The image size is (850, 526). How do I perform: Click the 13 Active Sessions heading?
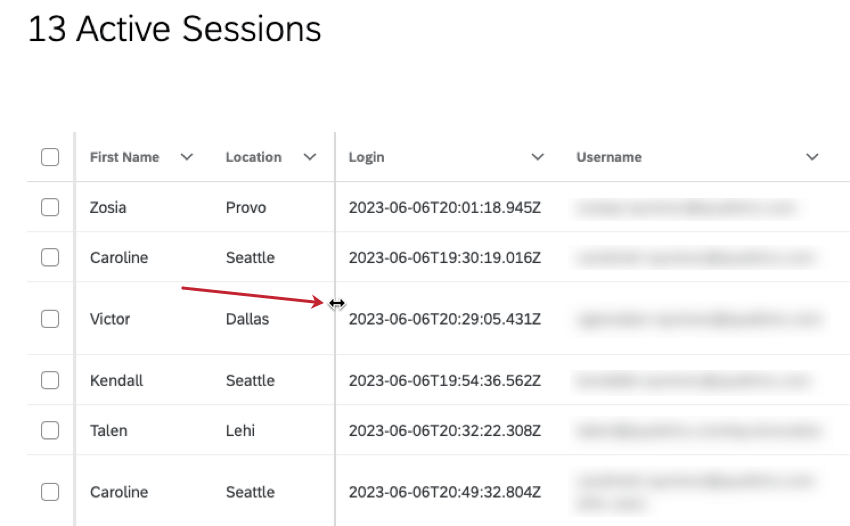click(x=175, y=30)
